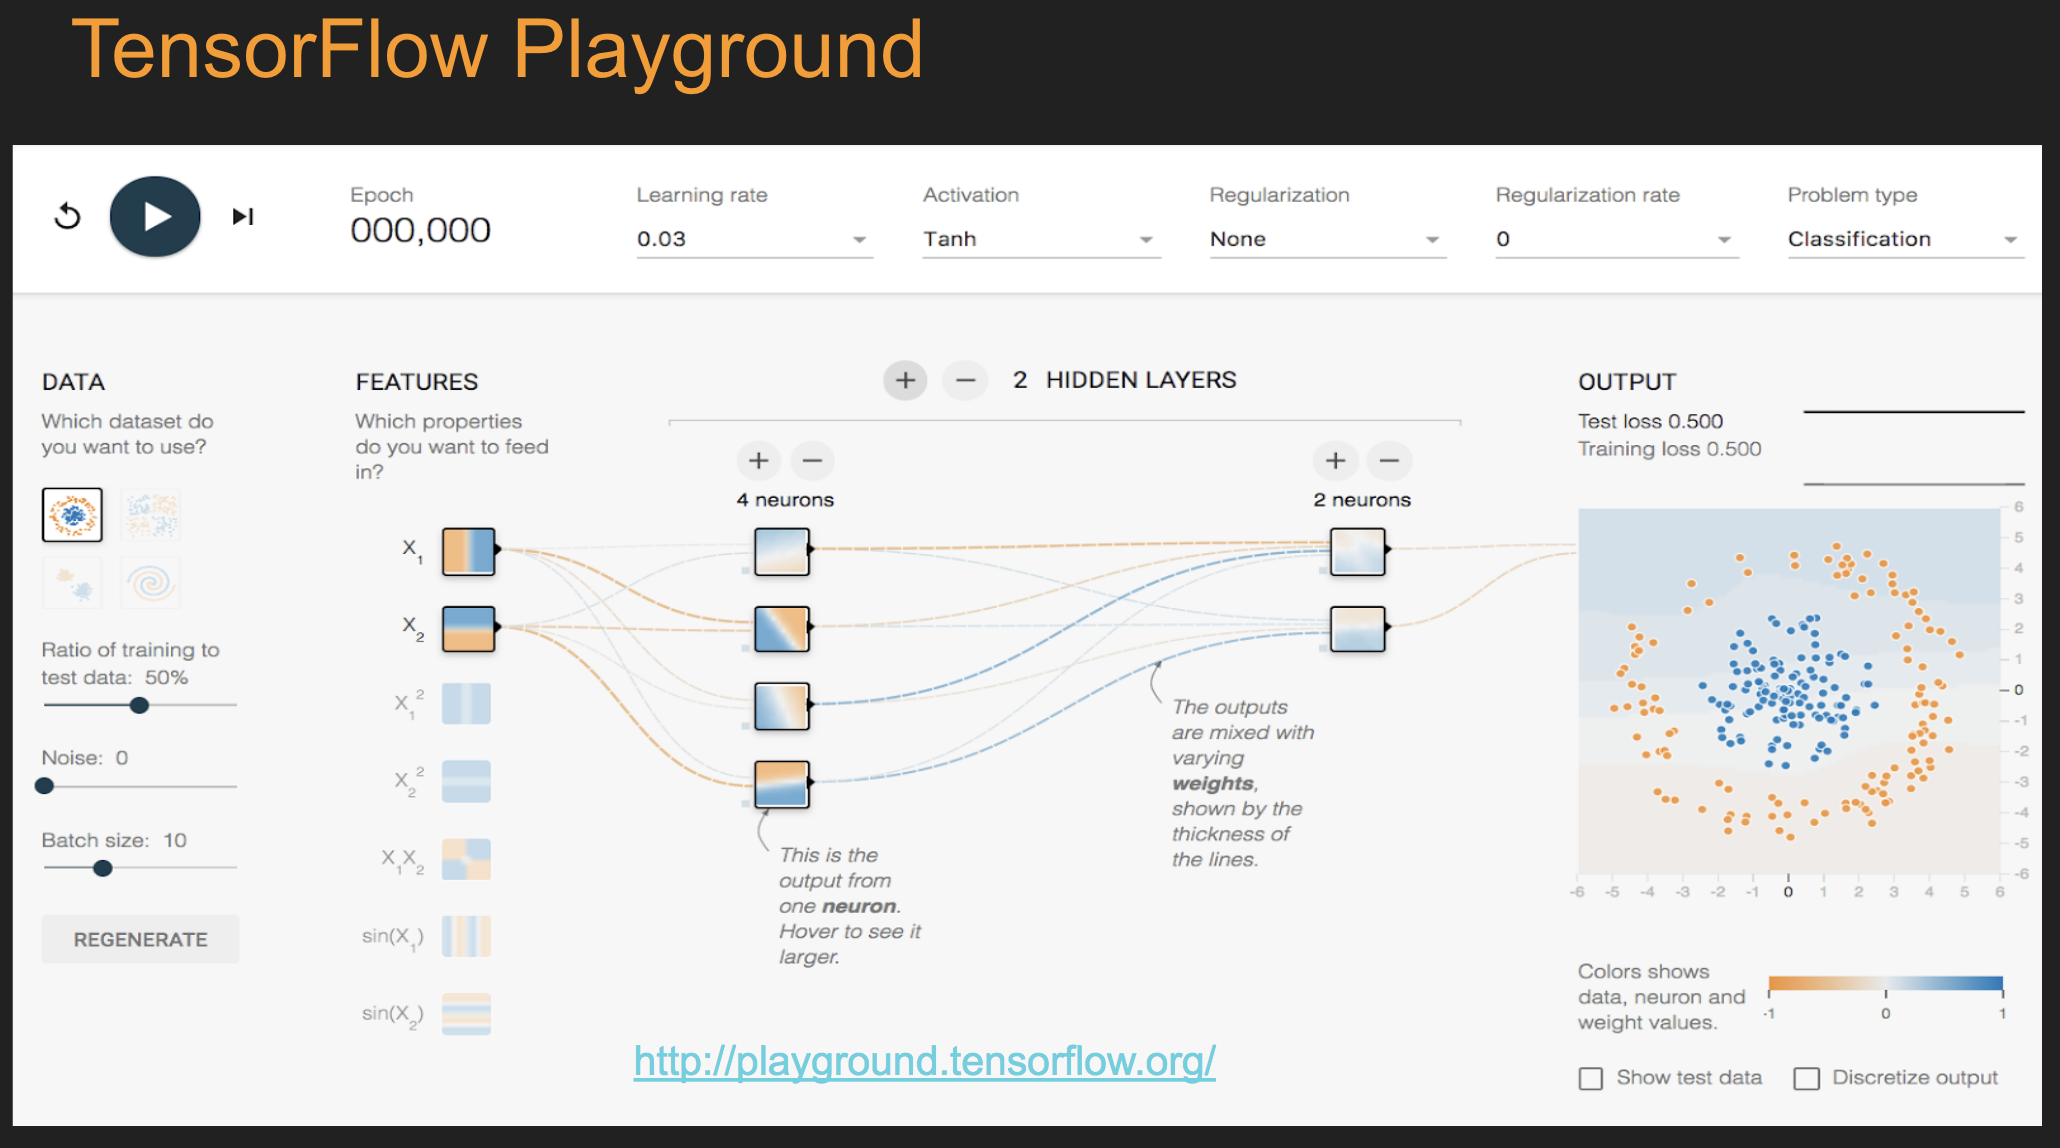Click the third neuron in first hidden layer
Viewport: 2060px width, 1148px height.
point(781,706)
